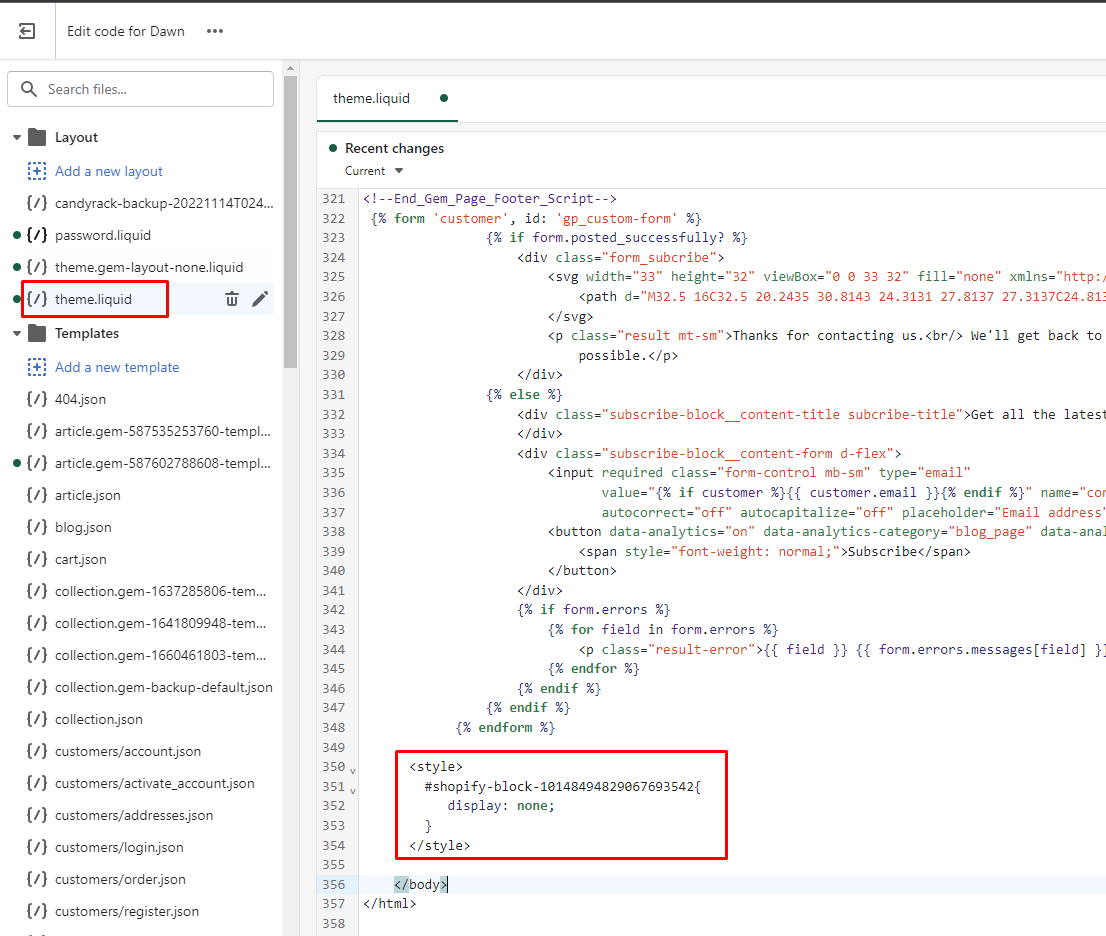Select theme.liquid in the file list

click(93, 299)
